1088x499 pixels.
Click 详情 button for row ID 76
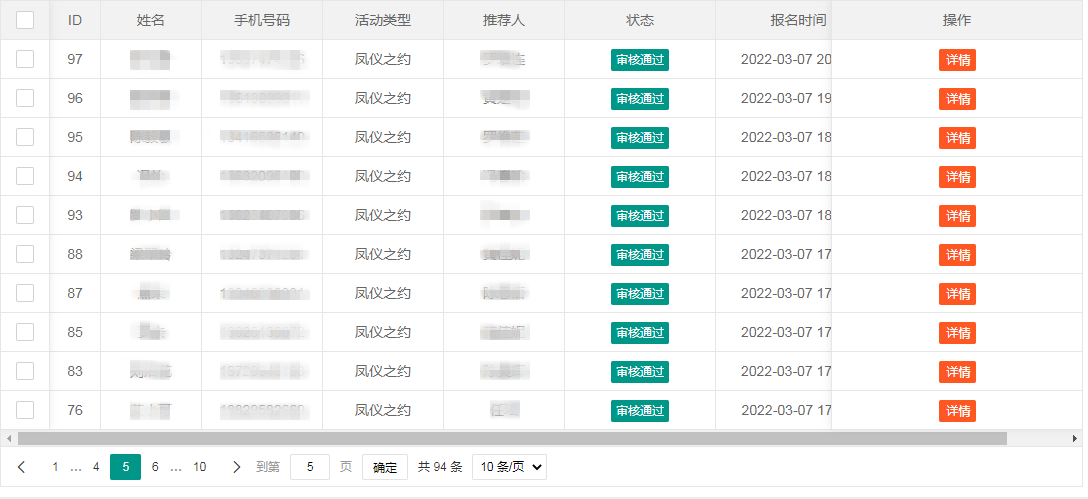click(957, 411)
